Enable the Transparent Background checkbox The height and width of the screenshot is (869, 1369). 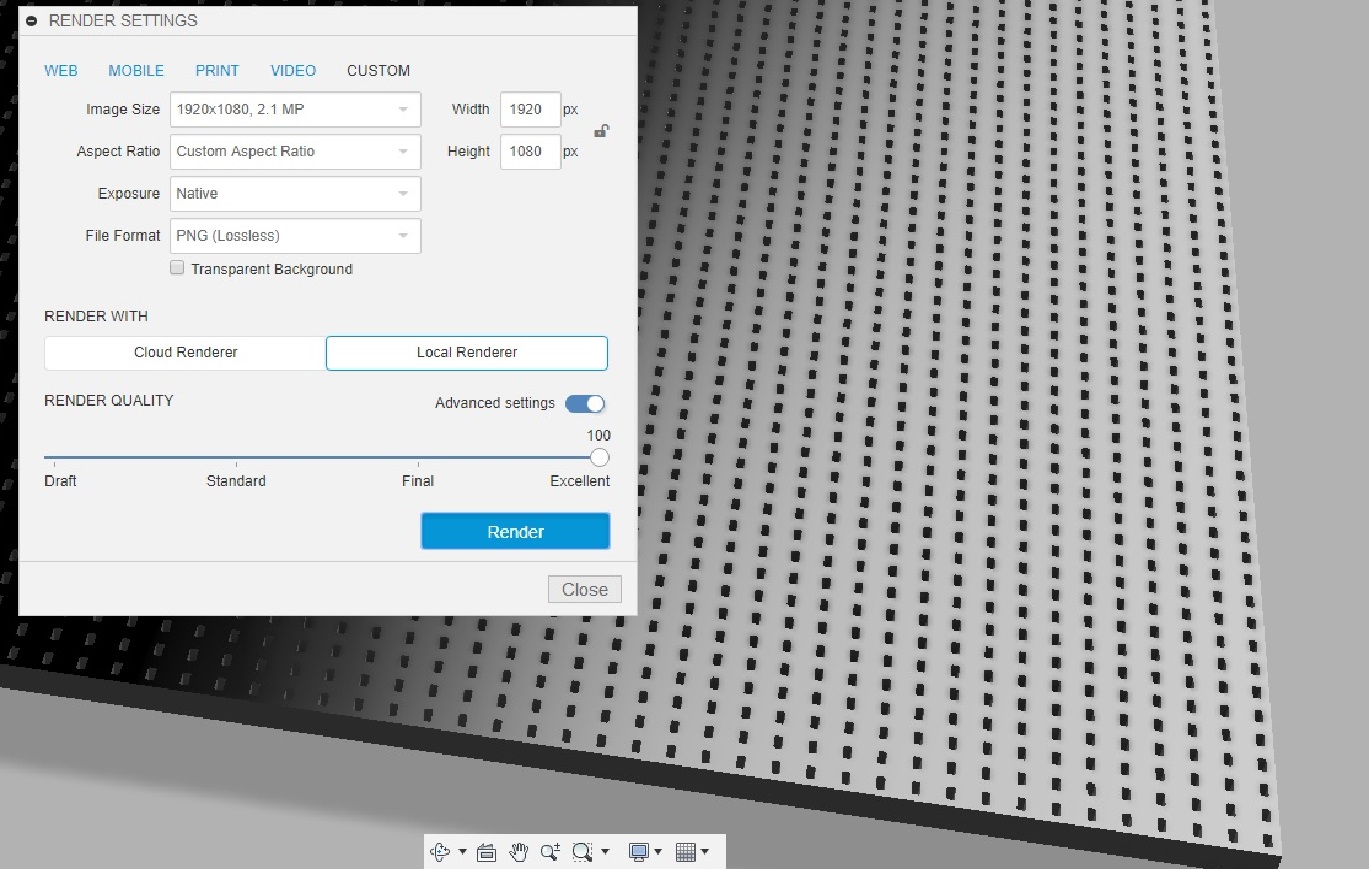[177, 268]
